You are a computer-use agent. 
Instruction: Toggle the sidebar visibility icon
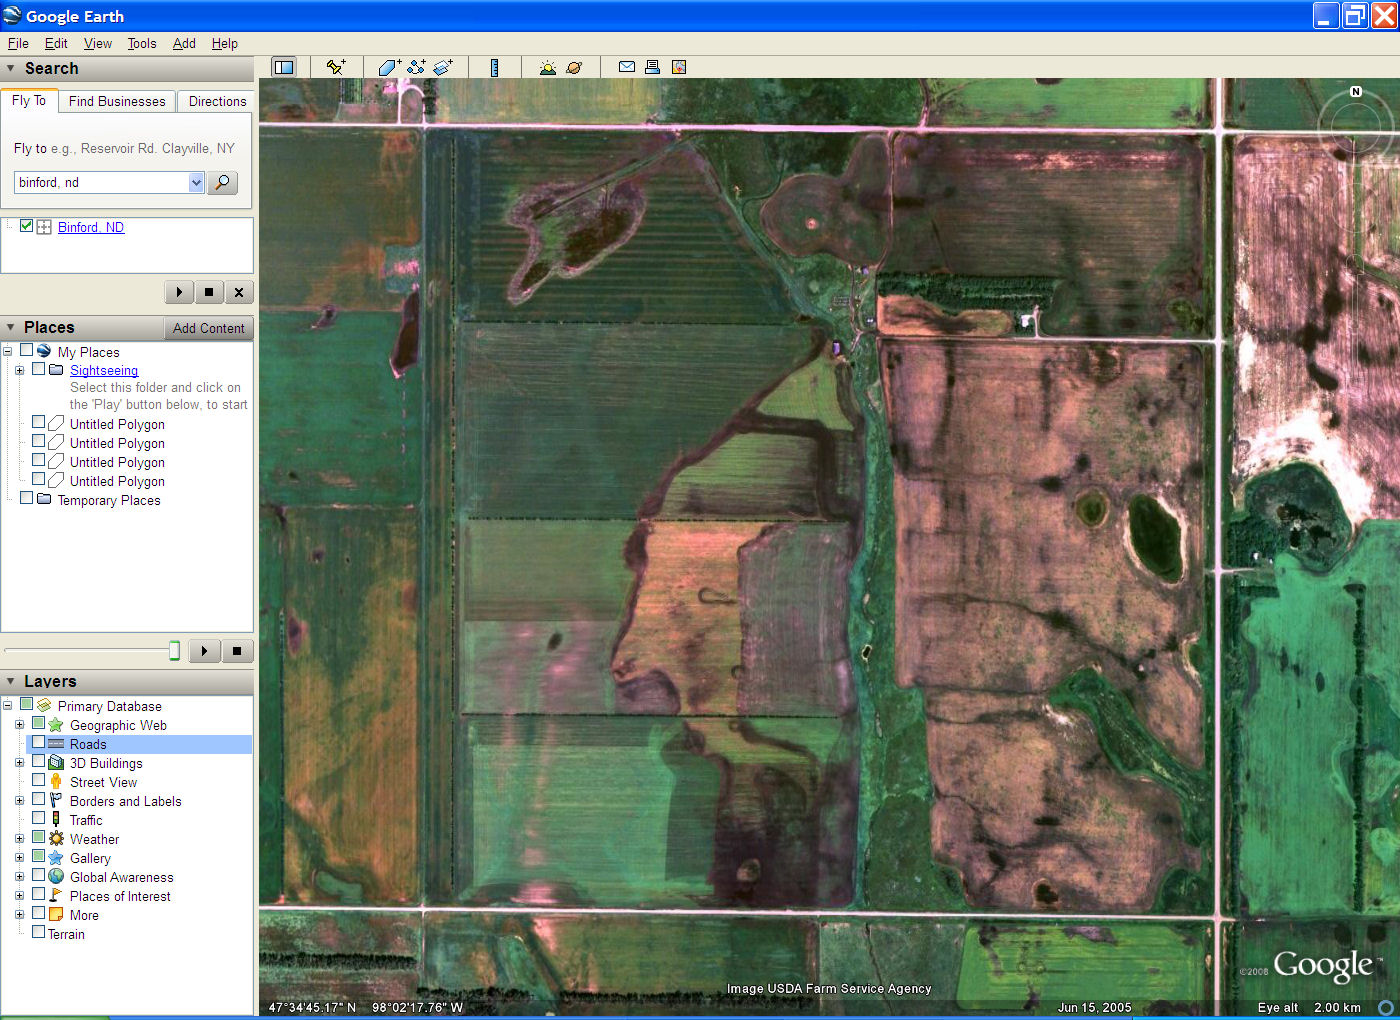coord(284,67)
